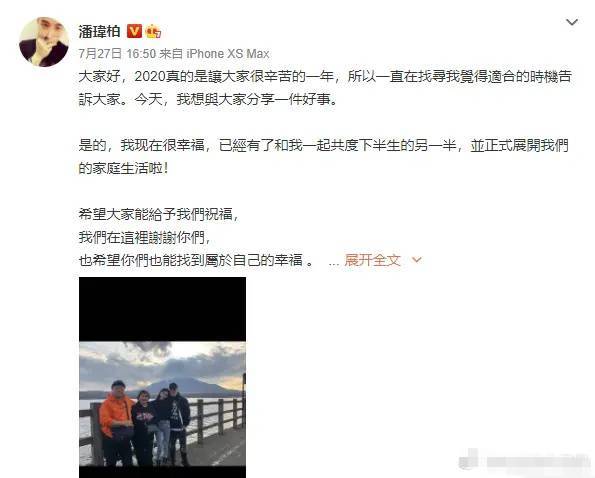
Task: Open the attached family photo thumbnail
Action: tap(162, 377)
